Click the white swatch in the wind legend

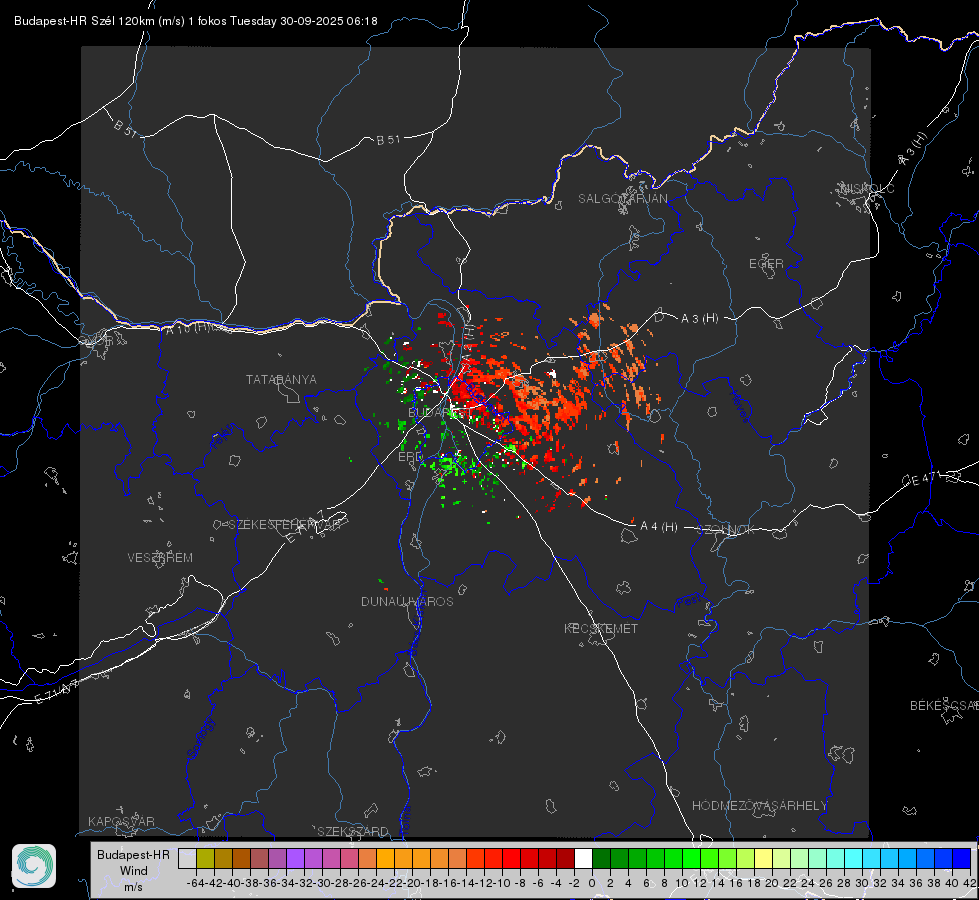pyautogui.click(x=583, y=858)
